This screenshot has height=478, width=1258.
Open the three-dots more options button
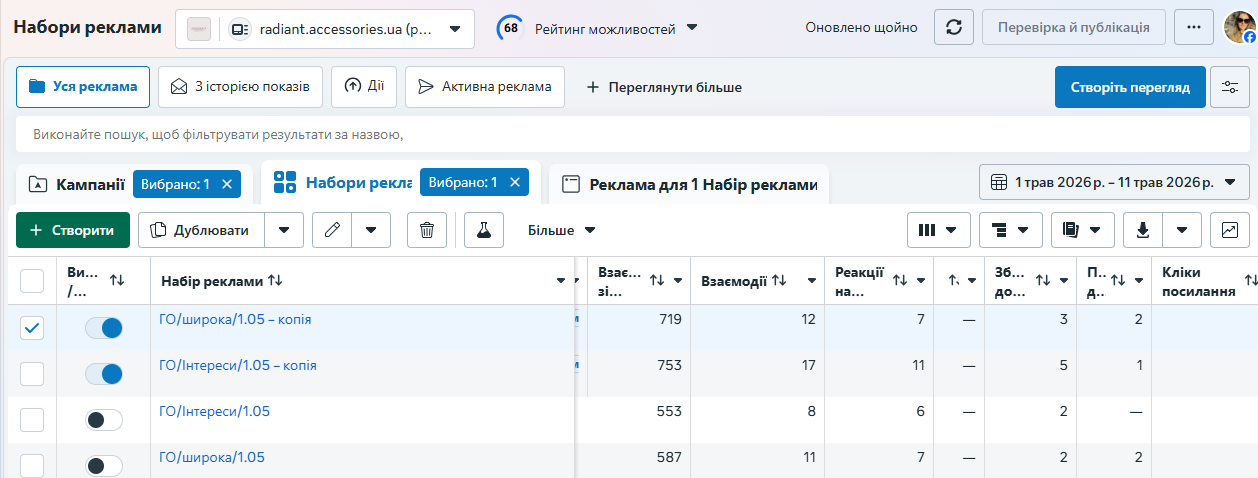[1193, 27]
